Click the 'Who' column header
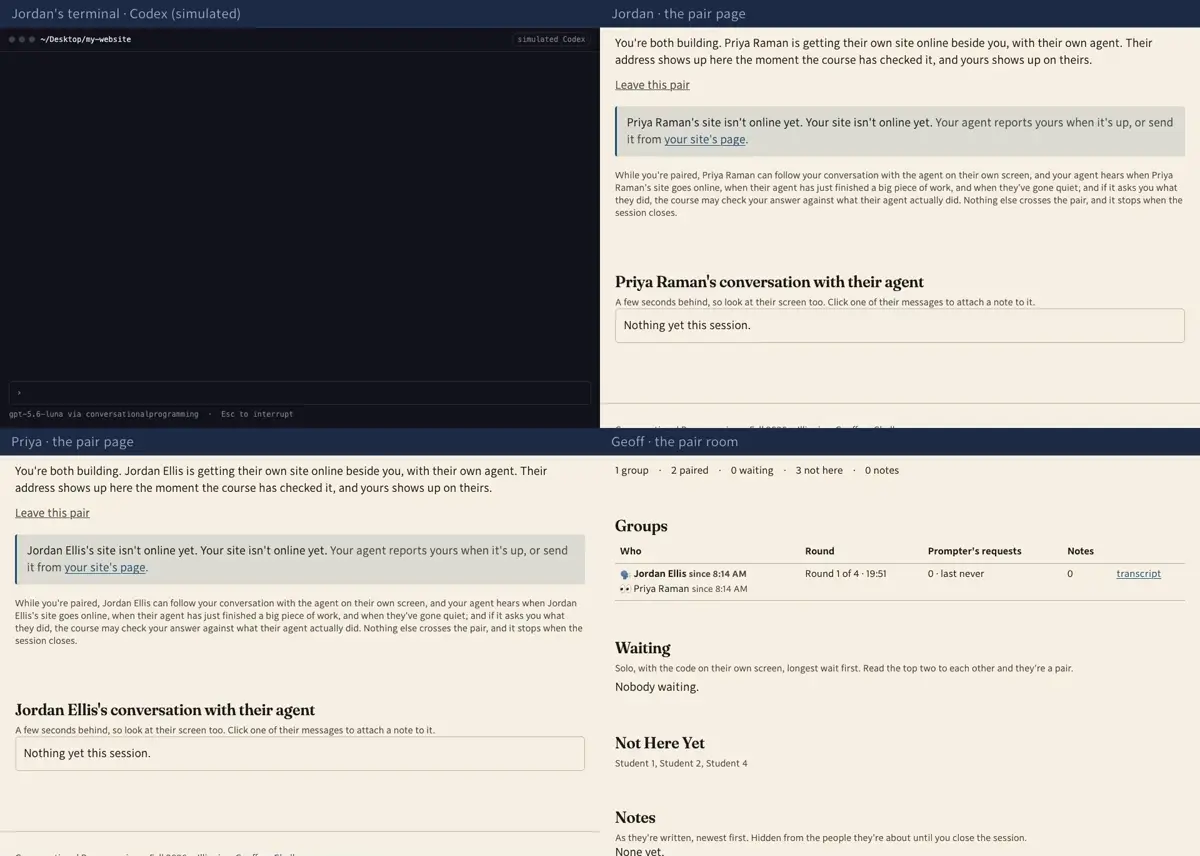Screen dimensions: 1200x856 click(x=631, y=551)
